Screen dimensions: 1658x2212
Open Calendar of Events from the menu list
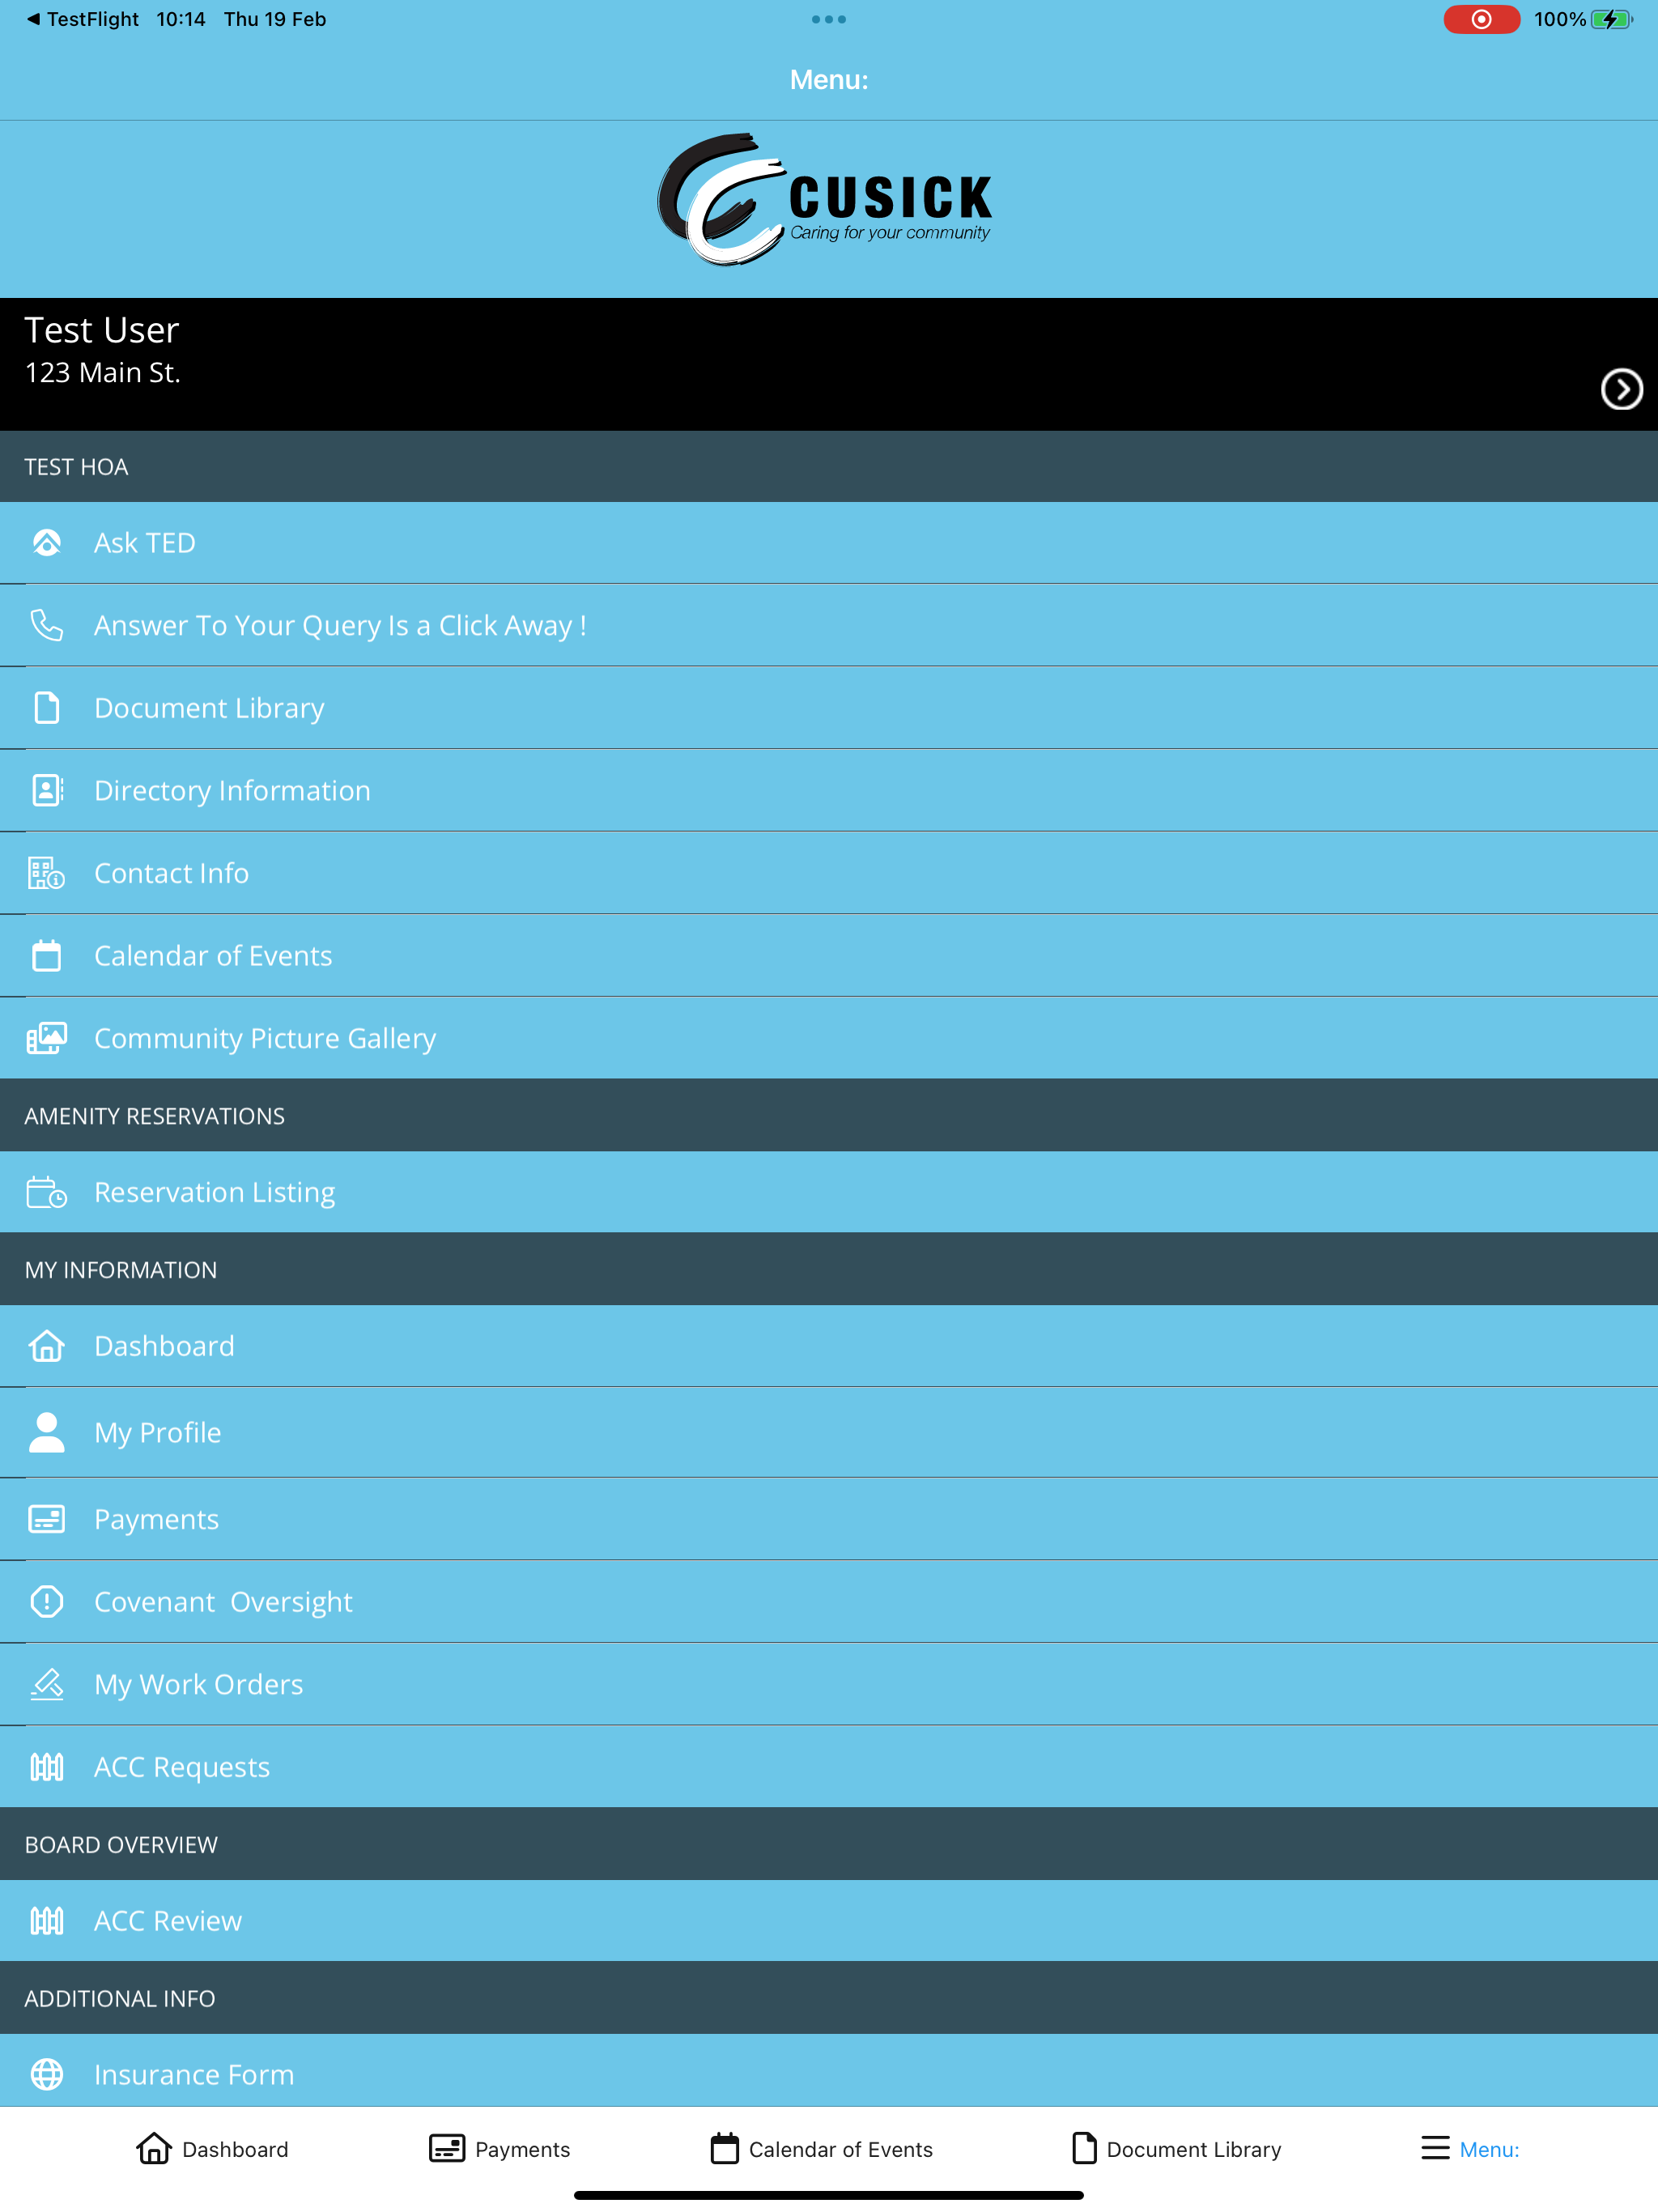click(829, 956)
